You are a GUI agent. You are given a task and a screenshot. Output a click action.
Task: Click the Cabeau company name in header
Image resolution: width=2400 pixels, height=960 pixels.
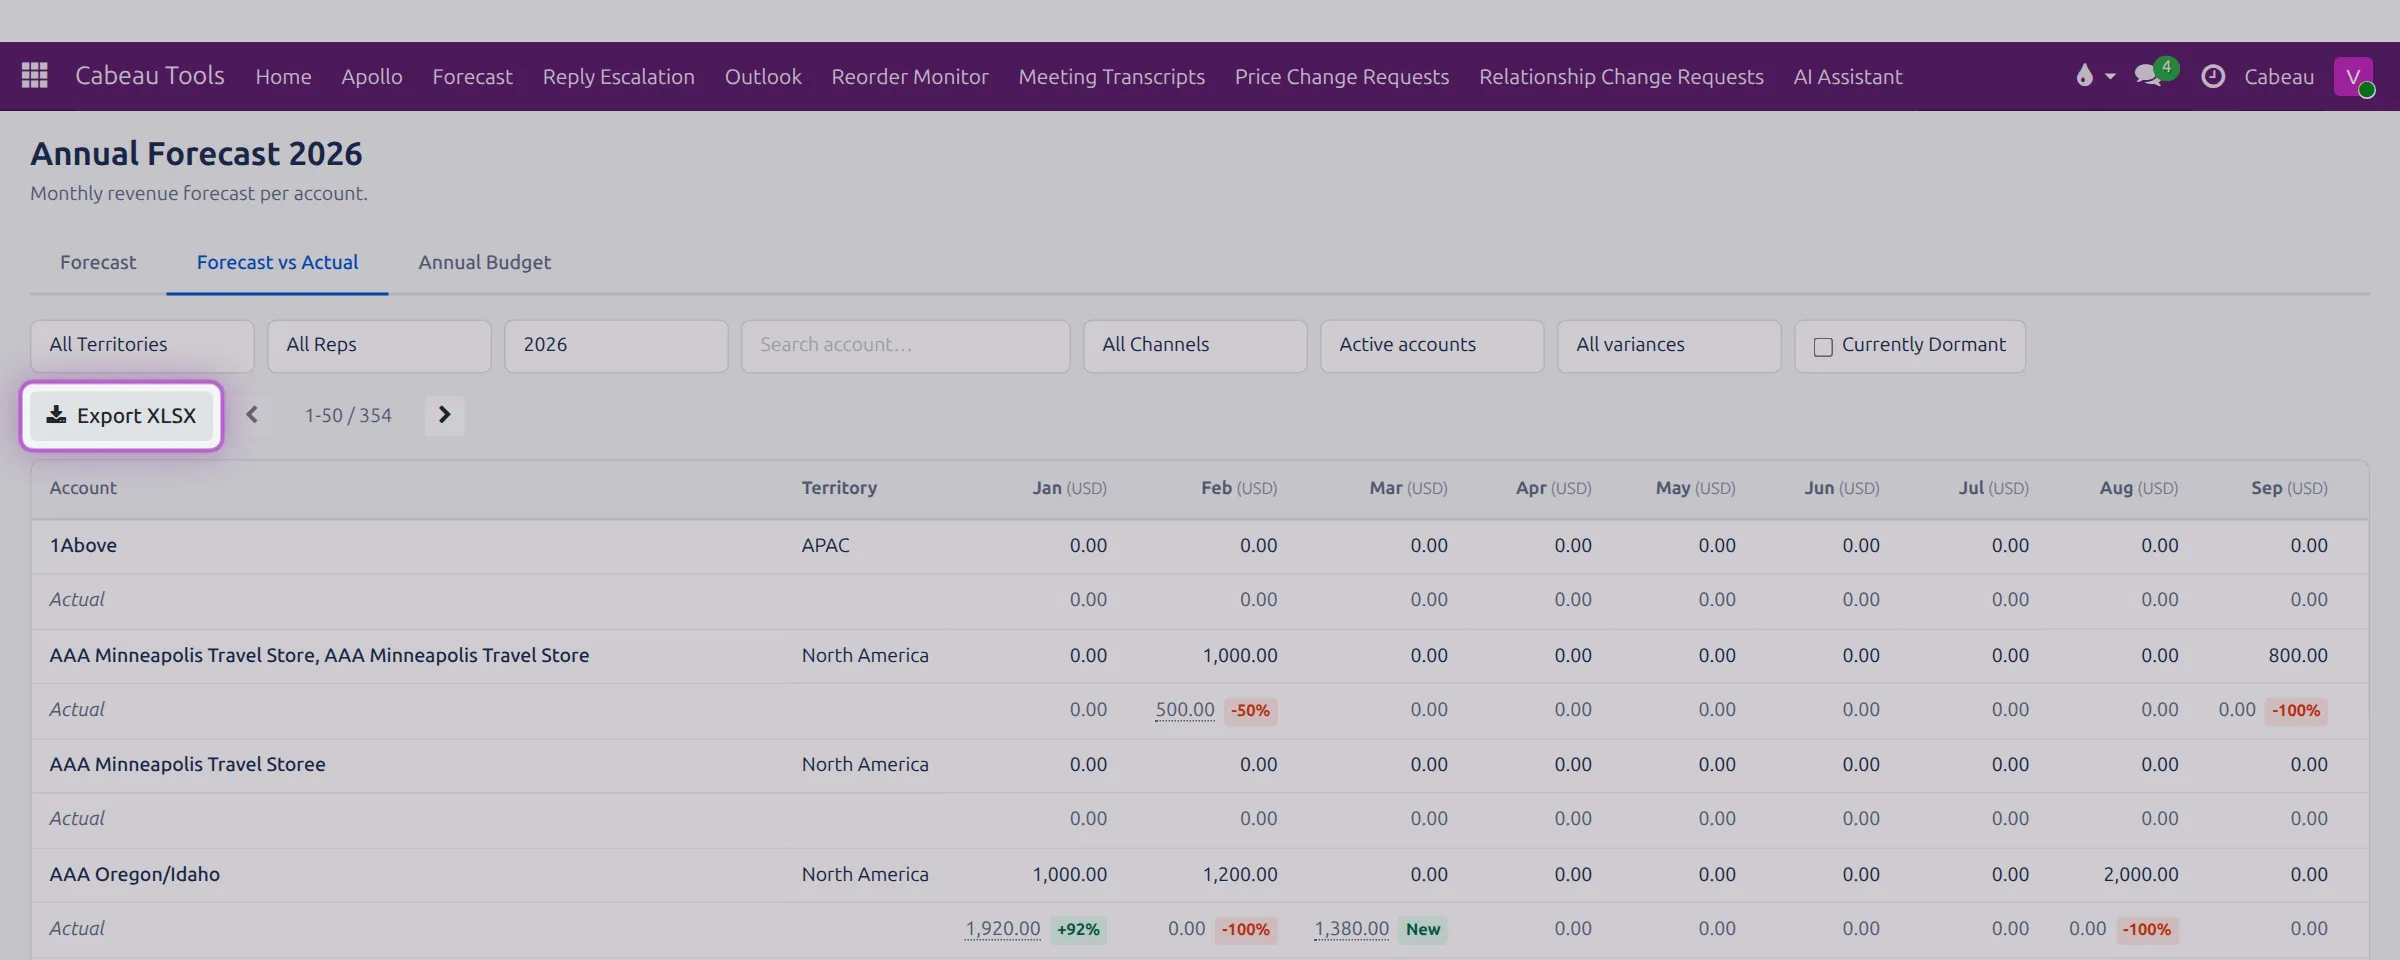pyautogui.click(x=2279, y=77)
